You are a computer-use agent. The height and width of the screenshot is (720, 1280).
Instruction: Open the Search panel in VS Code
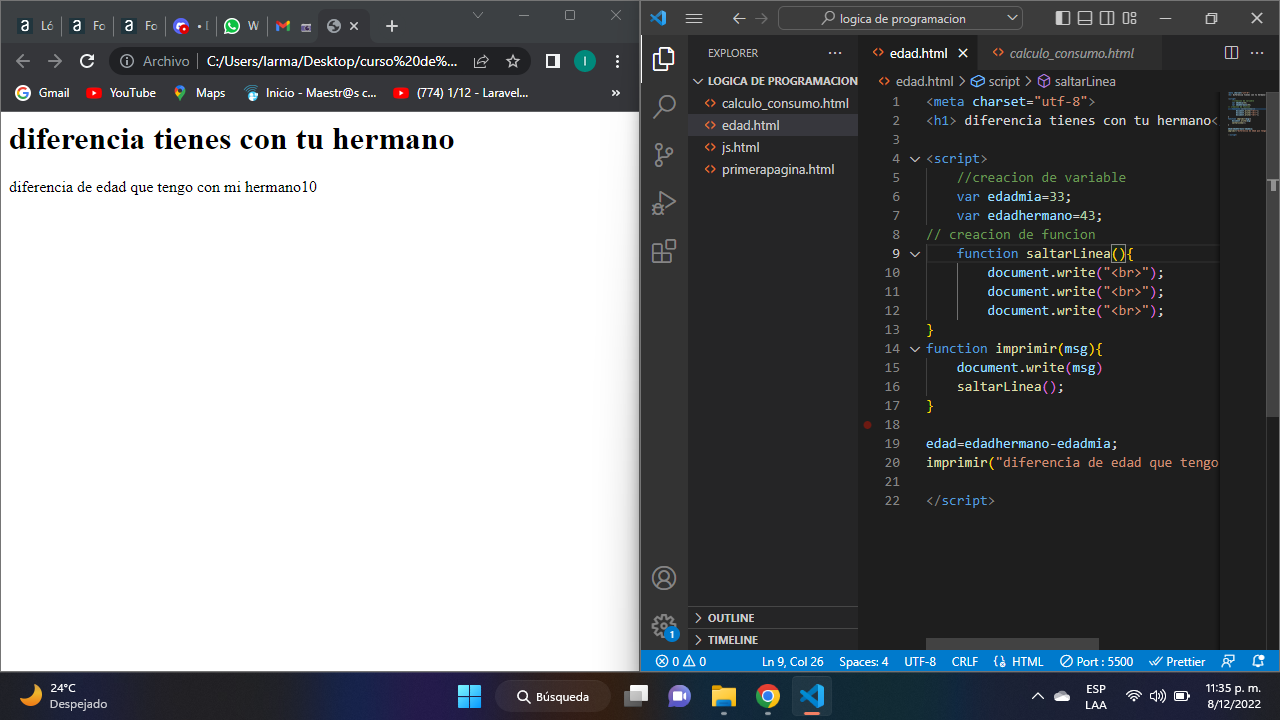pos(663,105)
